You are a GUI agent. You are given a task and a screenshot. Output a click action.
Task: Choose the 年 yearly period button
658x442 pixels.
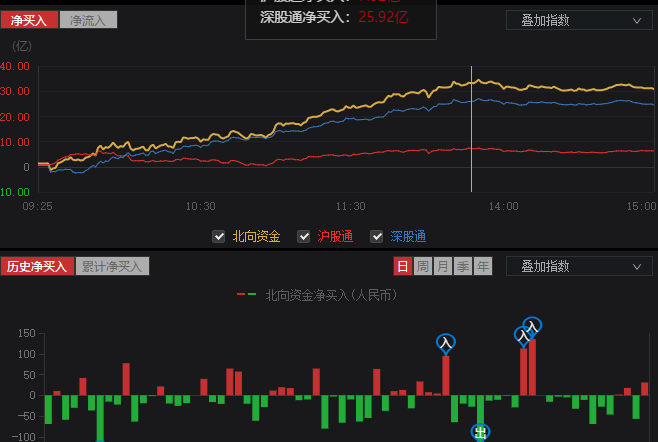tap(483, 266)
